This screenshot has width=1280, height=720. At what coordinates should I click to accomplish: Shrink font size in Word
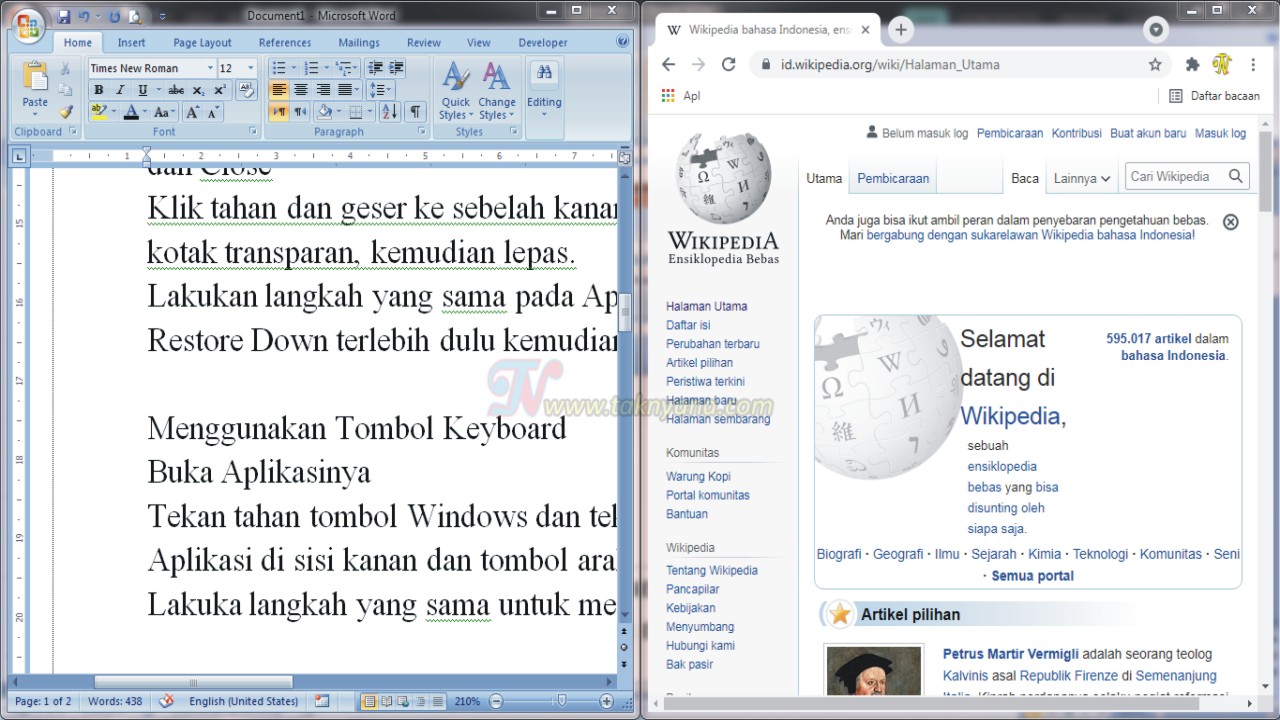(215, 112)
